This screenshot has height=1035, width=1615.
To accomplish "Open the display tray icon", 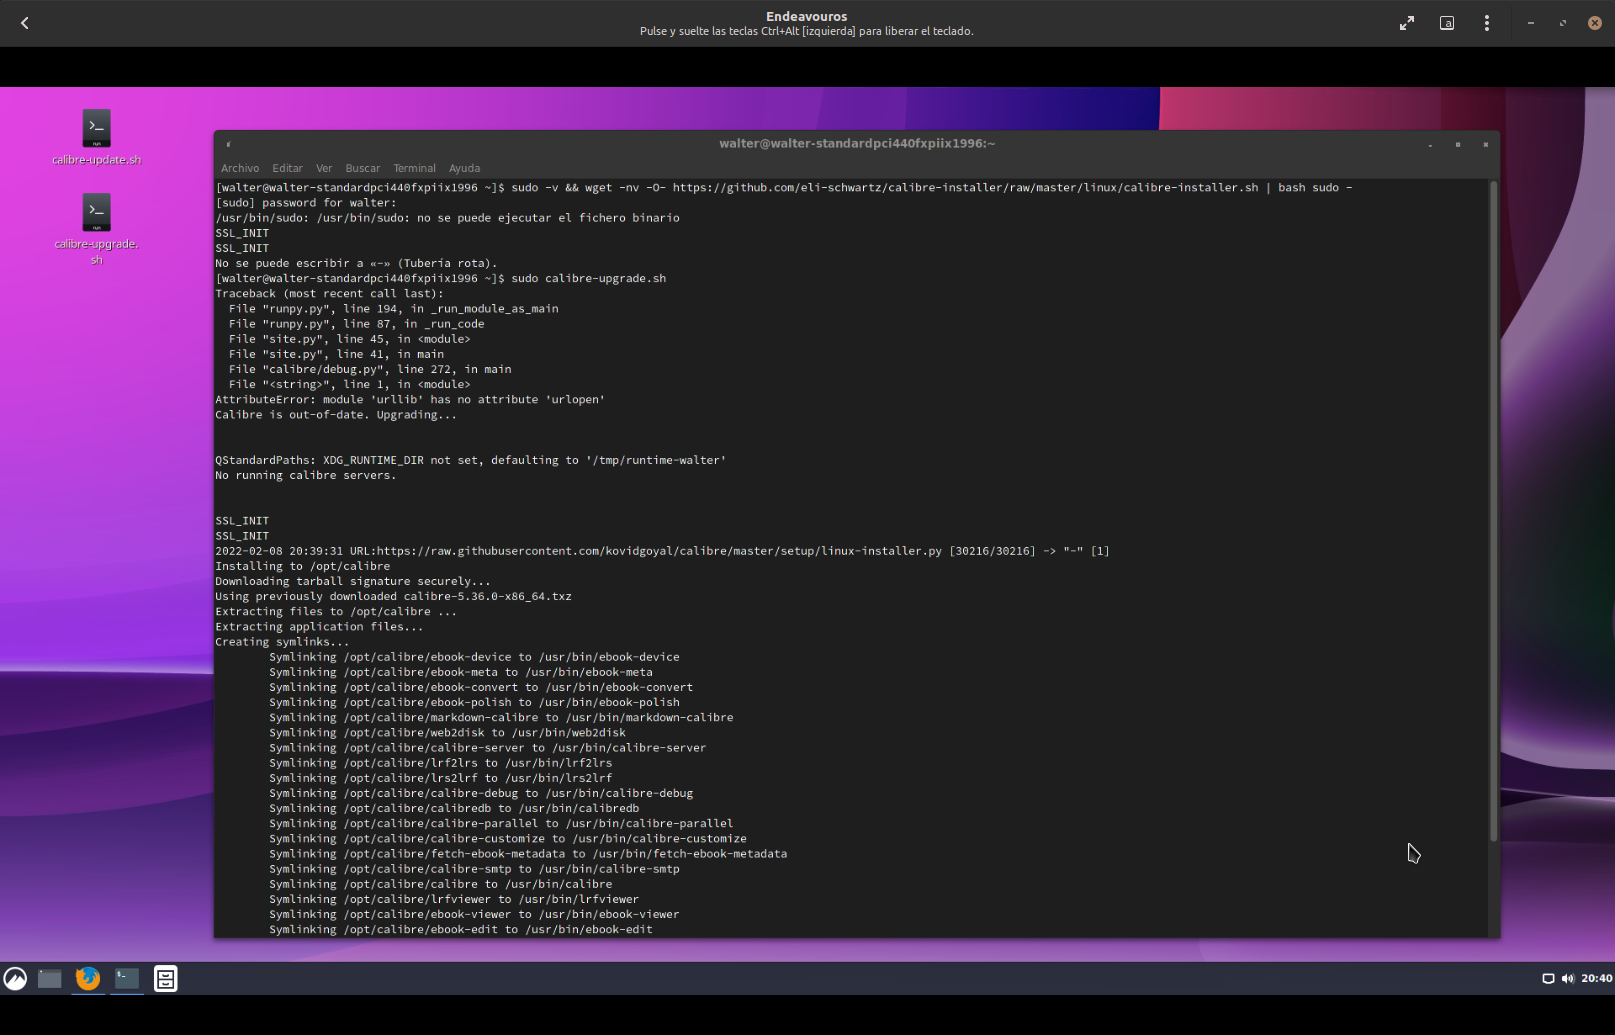I will [x=1548, y=979].
